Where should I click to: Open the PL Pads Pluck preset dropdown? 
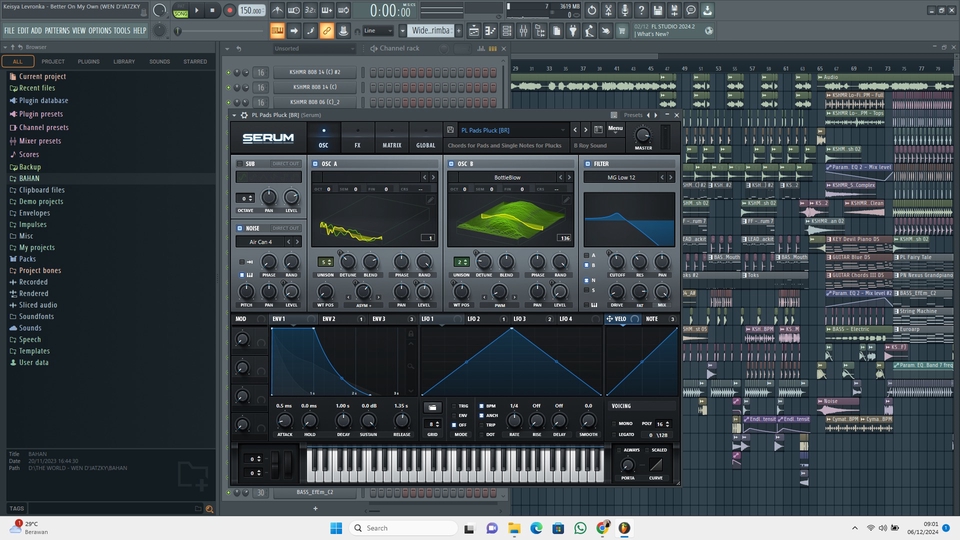pos(513,130)
